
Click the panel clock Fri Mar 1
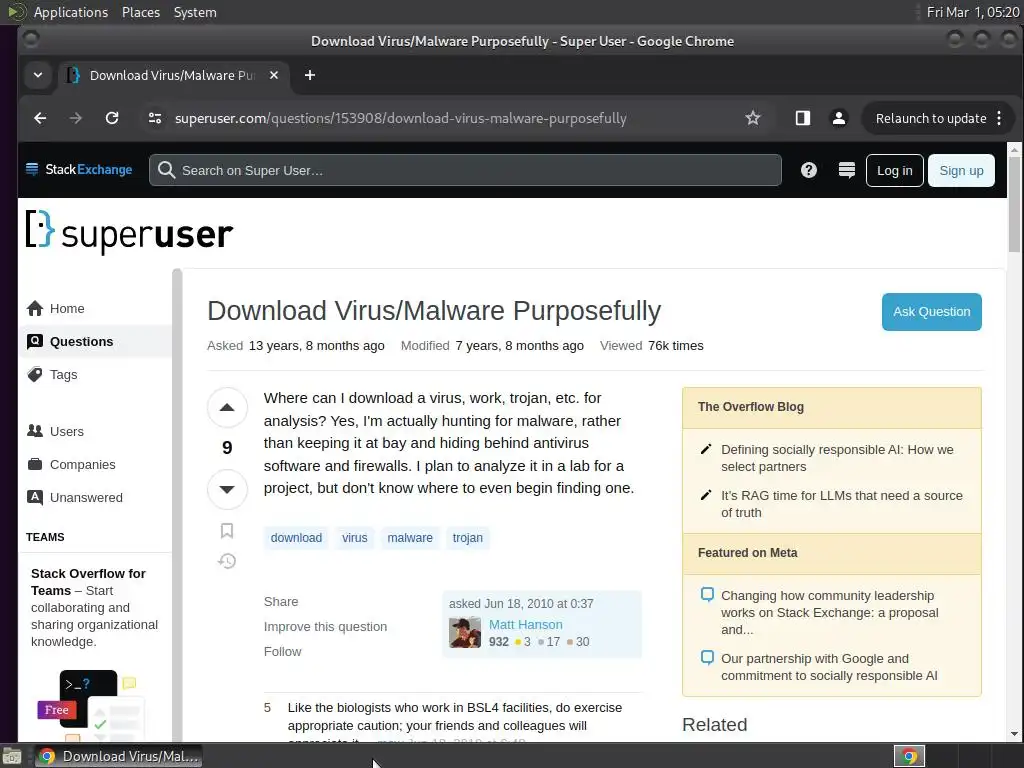coord(972,12)
